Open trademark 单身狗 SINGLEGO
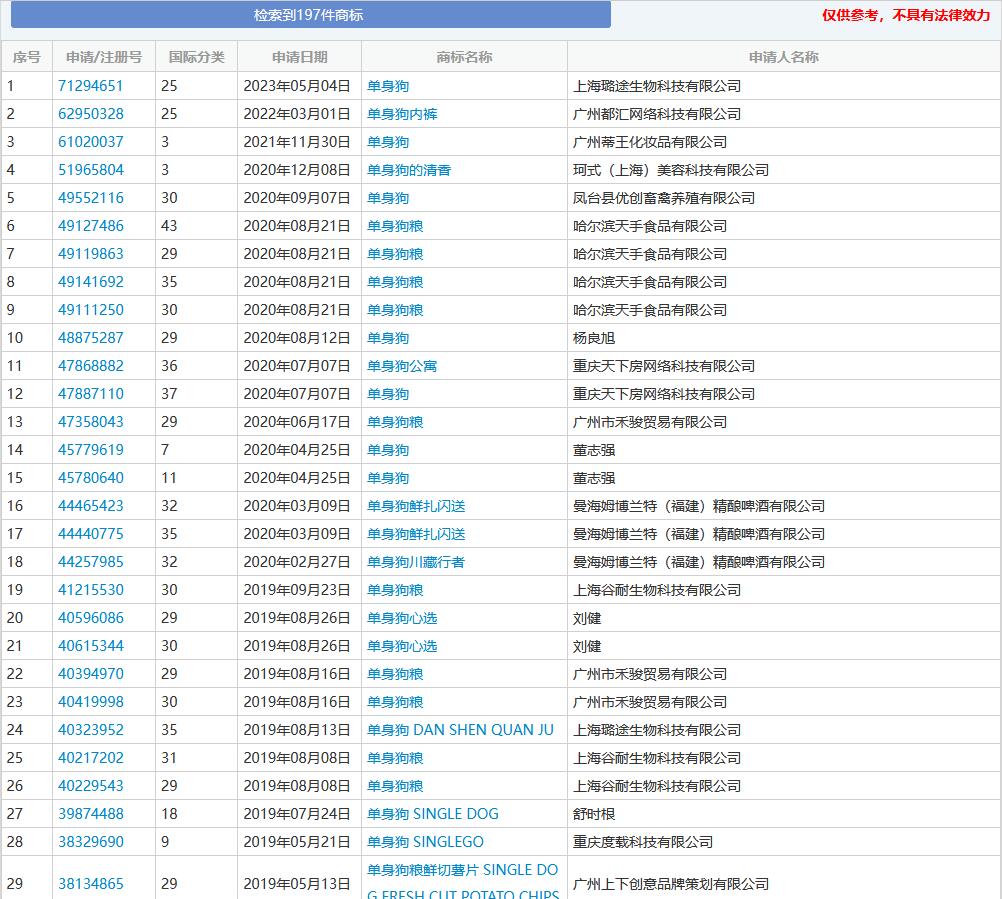The image size is (1002, 899). point(425,841)
